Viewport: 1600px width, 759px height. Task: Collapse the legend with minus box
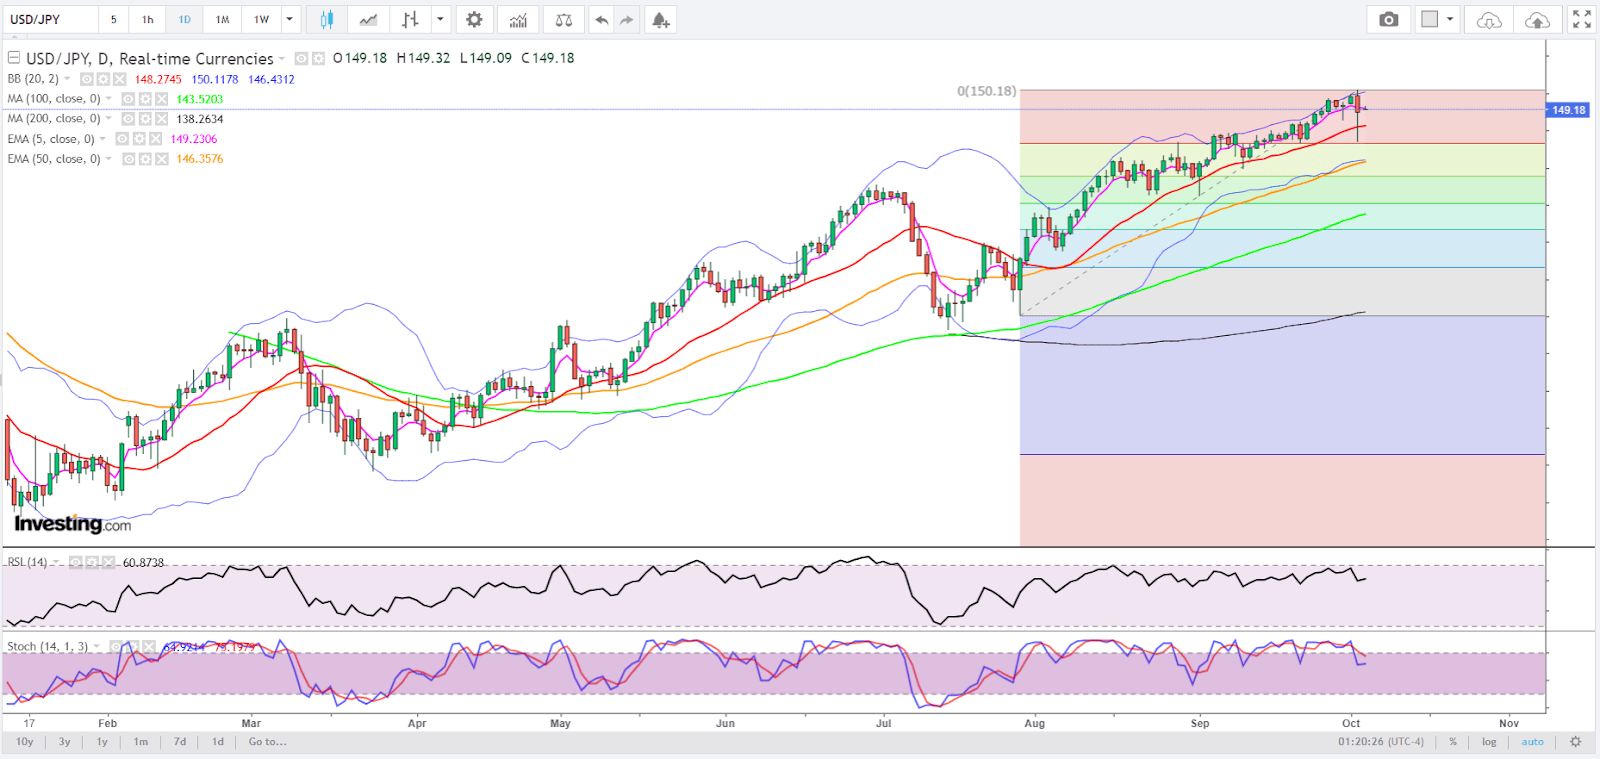pyautogui.click(x=14, y=58)
